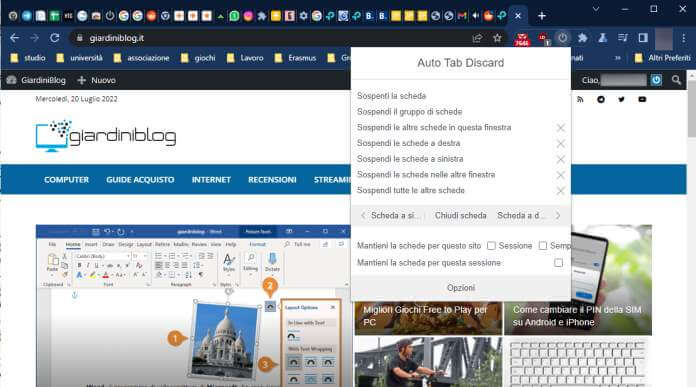Click the blue power icon in WordPress bar
696x387 pixels.
tap(656, 80)
